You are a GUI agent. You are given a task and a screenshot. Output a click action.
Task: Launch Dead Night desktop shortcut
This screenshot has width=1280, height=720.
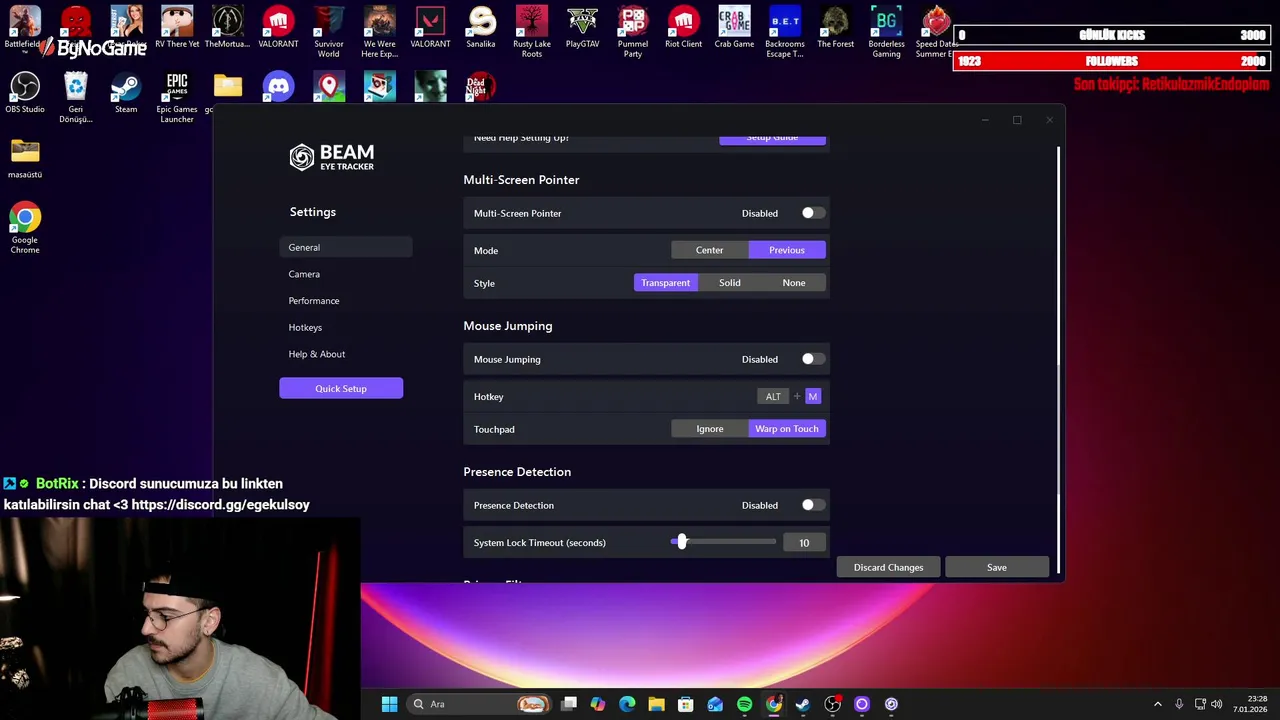[481, 87]
